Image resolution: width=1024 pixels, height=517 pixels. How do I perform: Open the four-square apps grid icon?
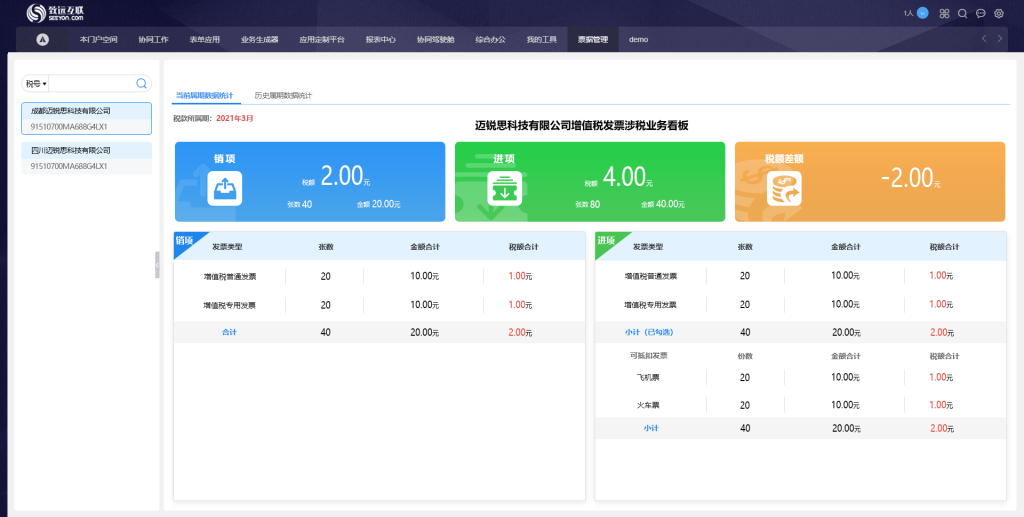point(944,14)
